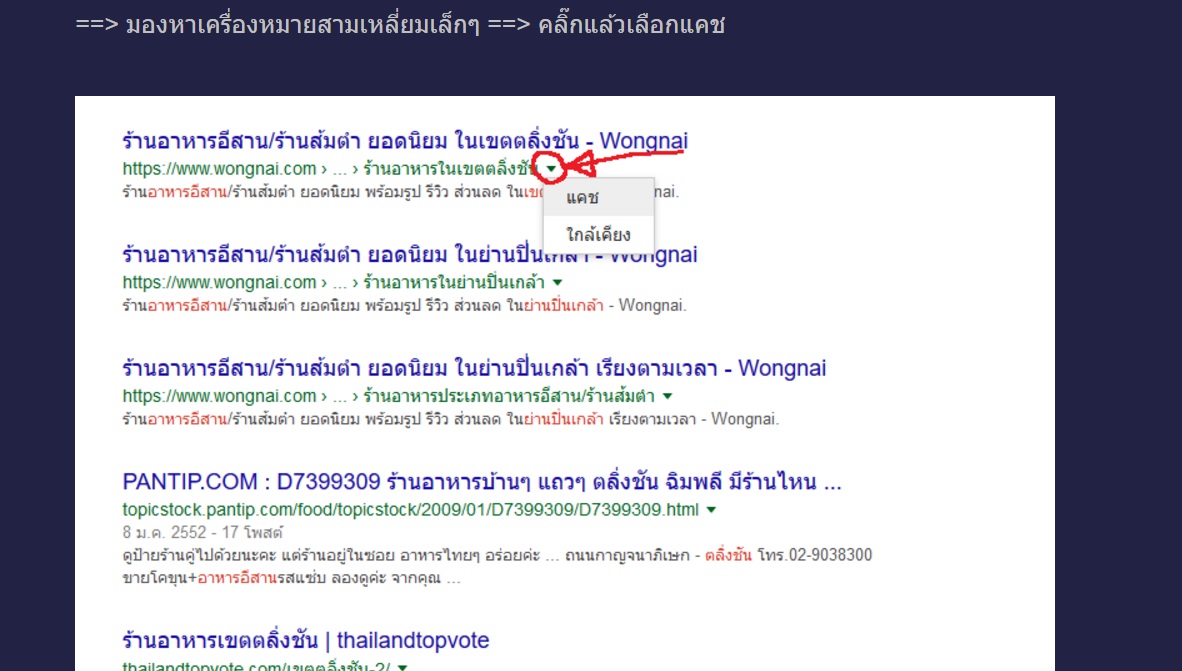Click the ร้านอาหารประเภทอาหารอีสาน/ร้านส้มตำ breadcrumb text
This screenshot has width=1182, height=671.
pyautogui.click(x=509, y=396)
